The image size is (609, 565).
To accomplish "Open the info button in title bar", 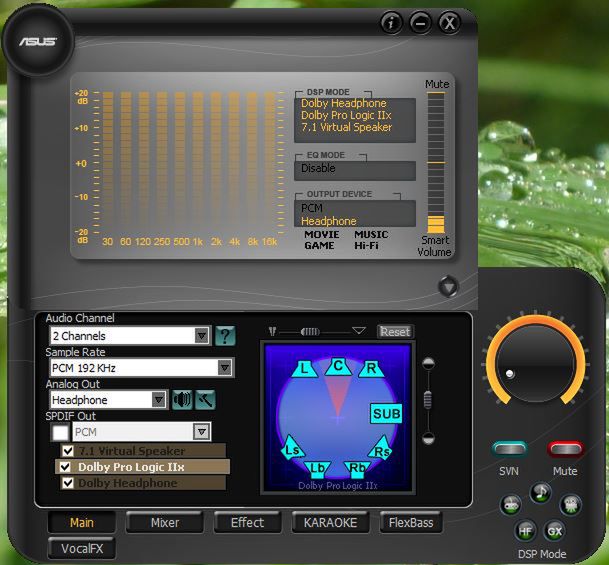I will 391,23.
